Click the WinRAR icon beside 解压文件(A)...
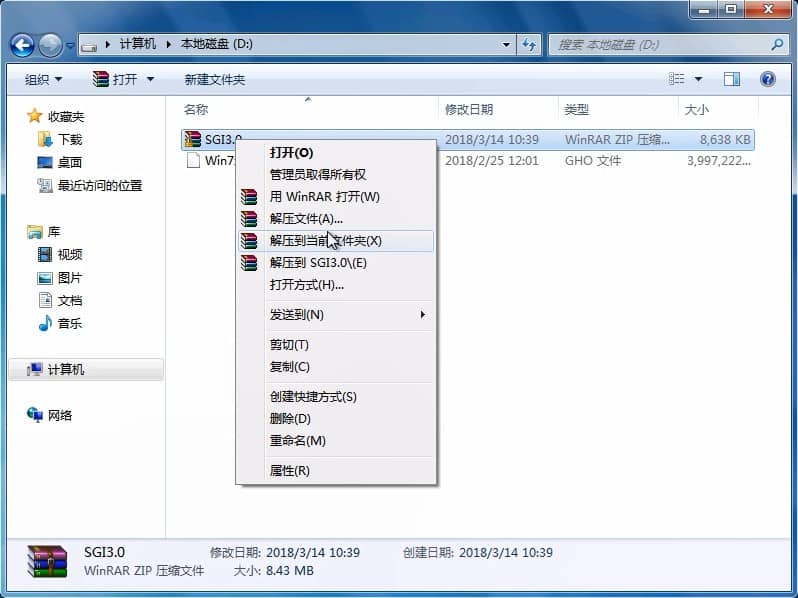This screenshot has width=798, height=598. pyautogui.click(x=249, y=219)
